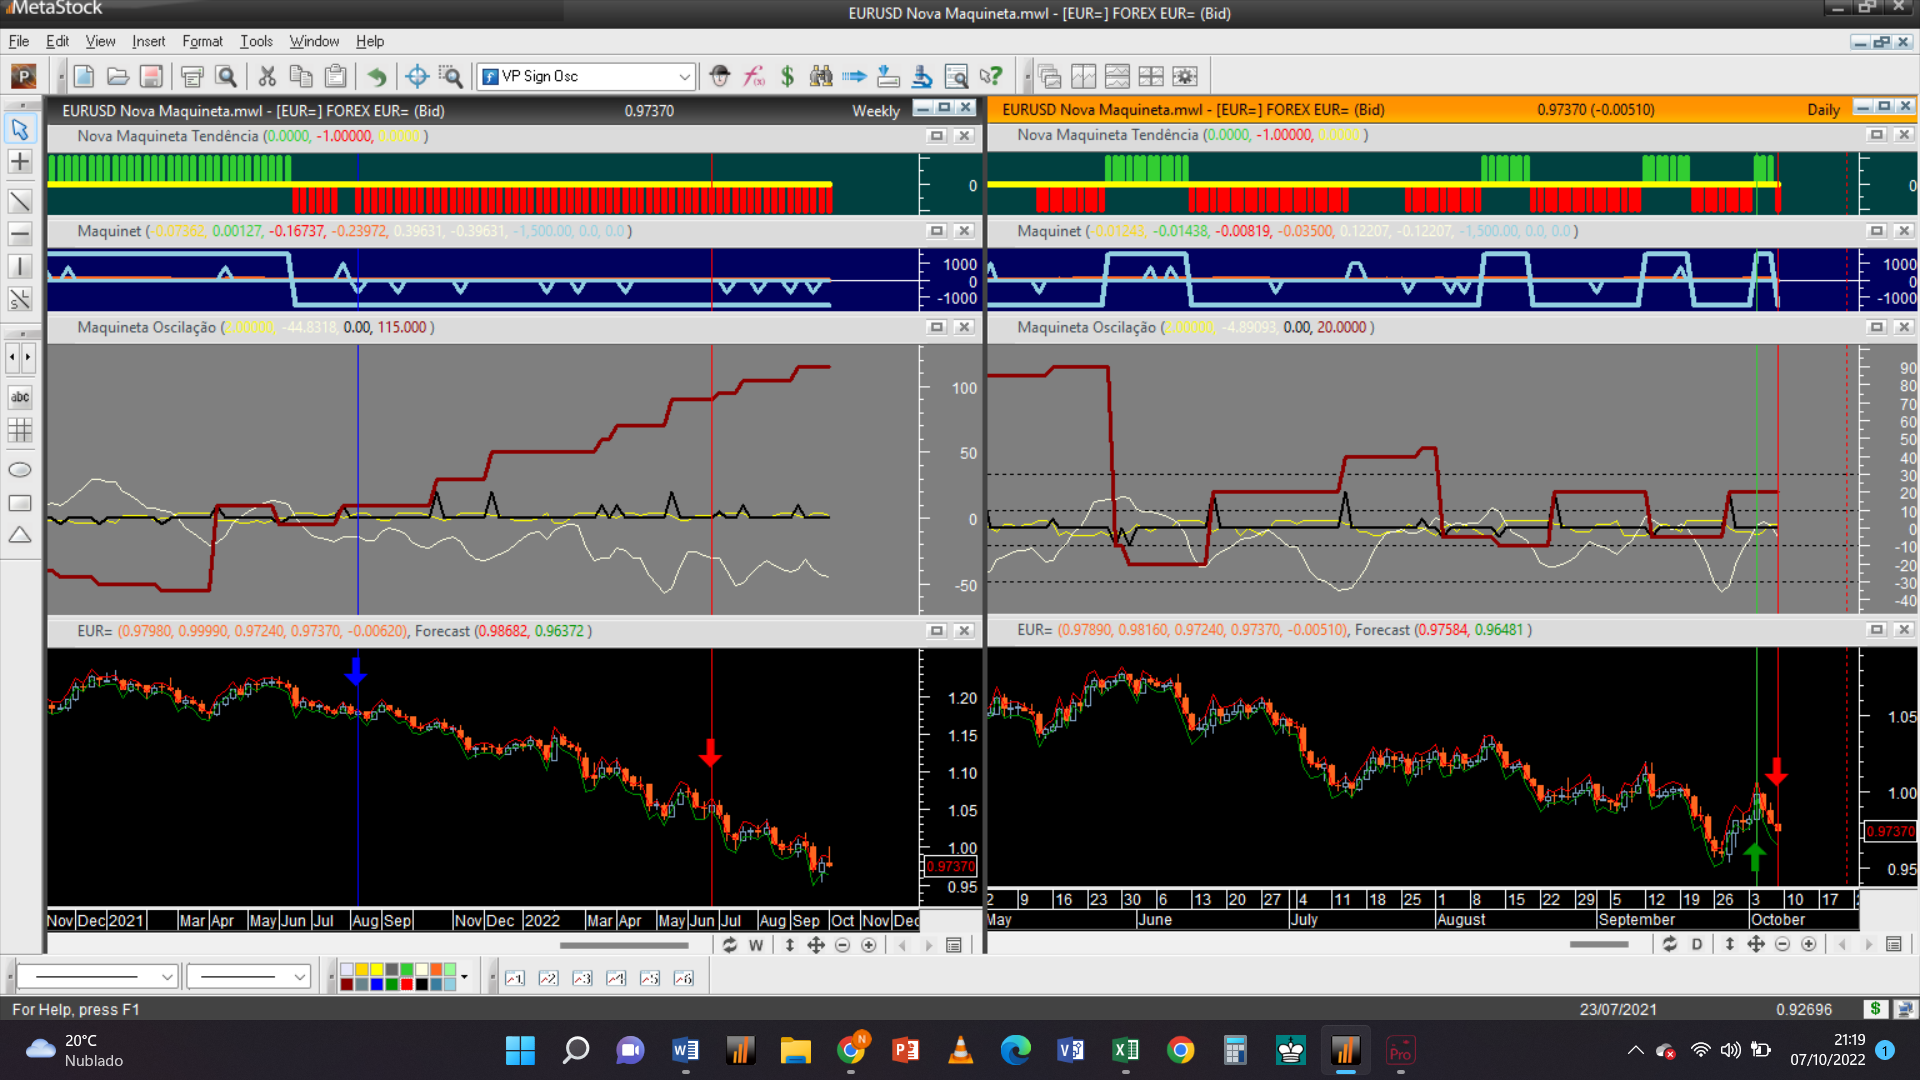
Task: Click the Print Preview icon
Action: tap(227, 76)
